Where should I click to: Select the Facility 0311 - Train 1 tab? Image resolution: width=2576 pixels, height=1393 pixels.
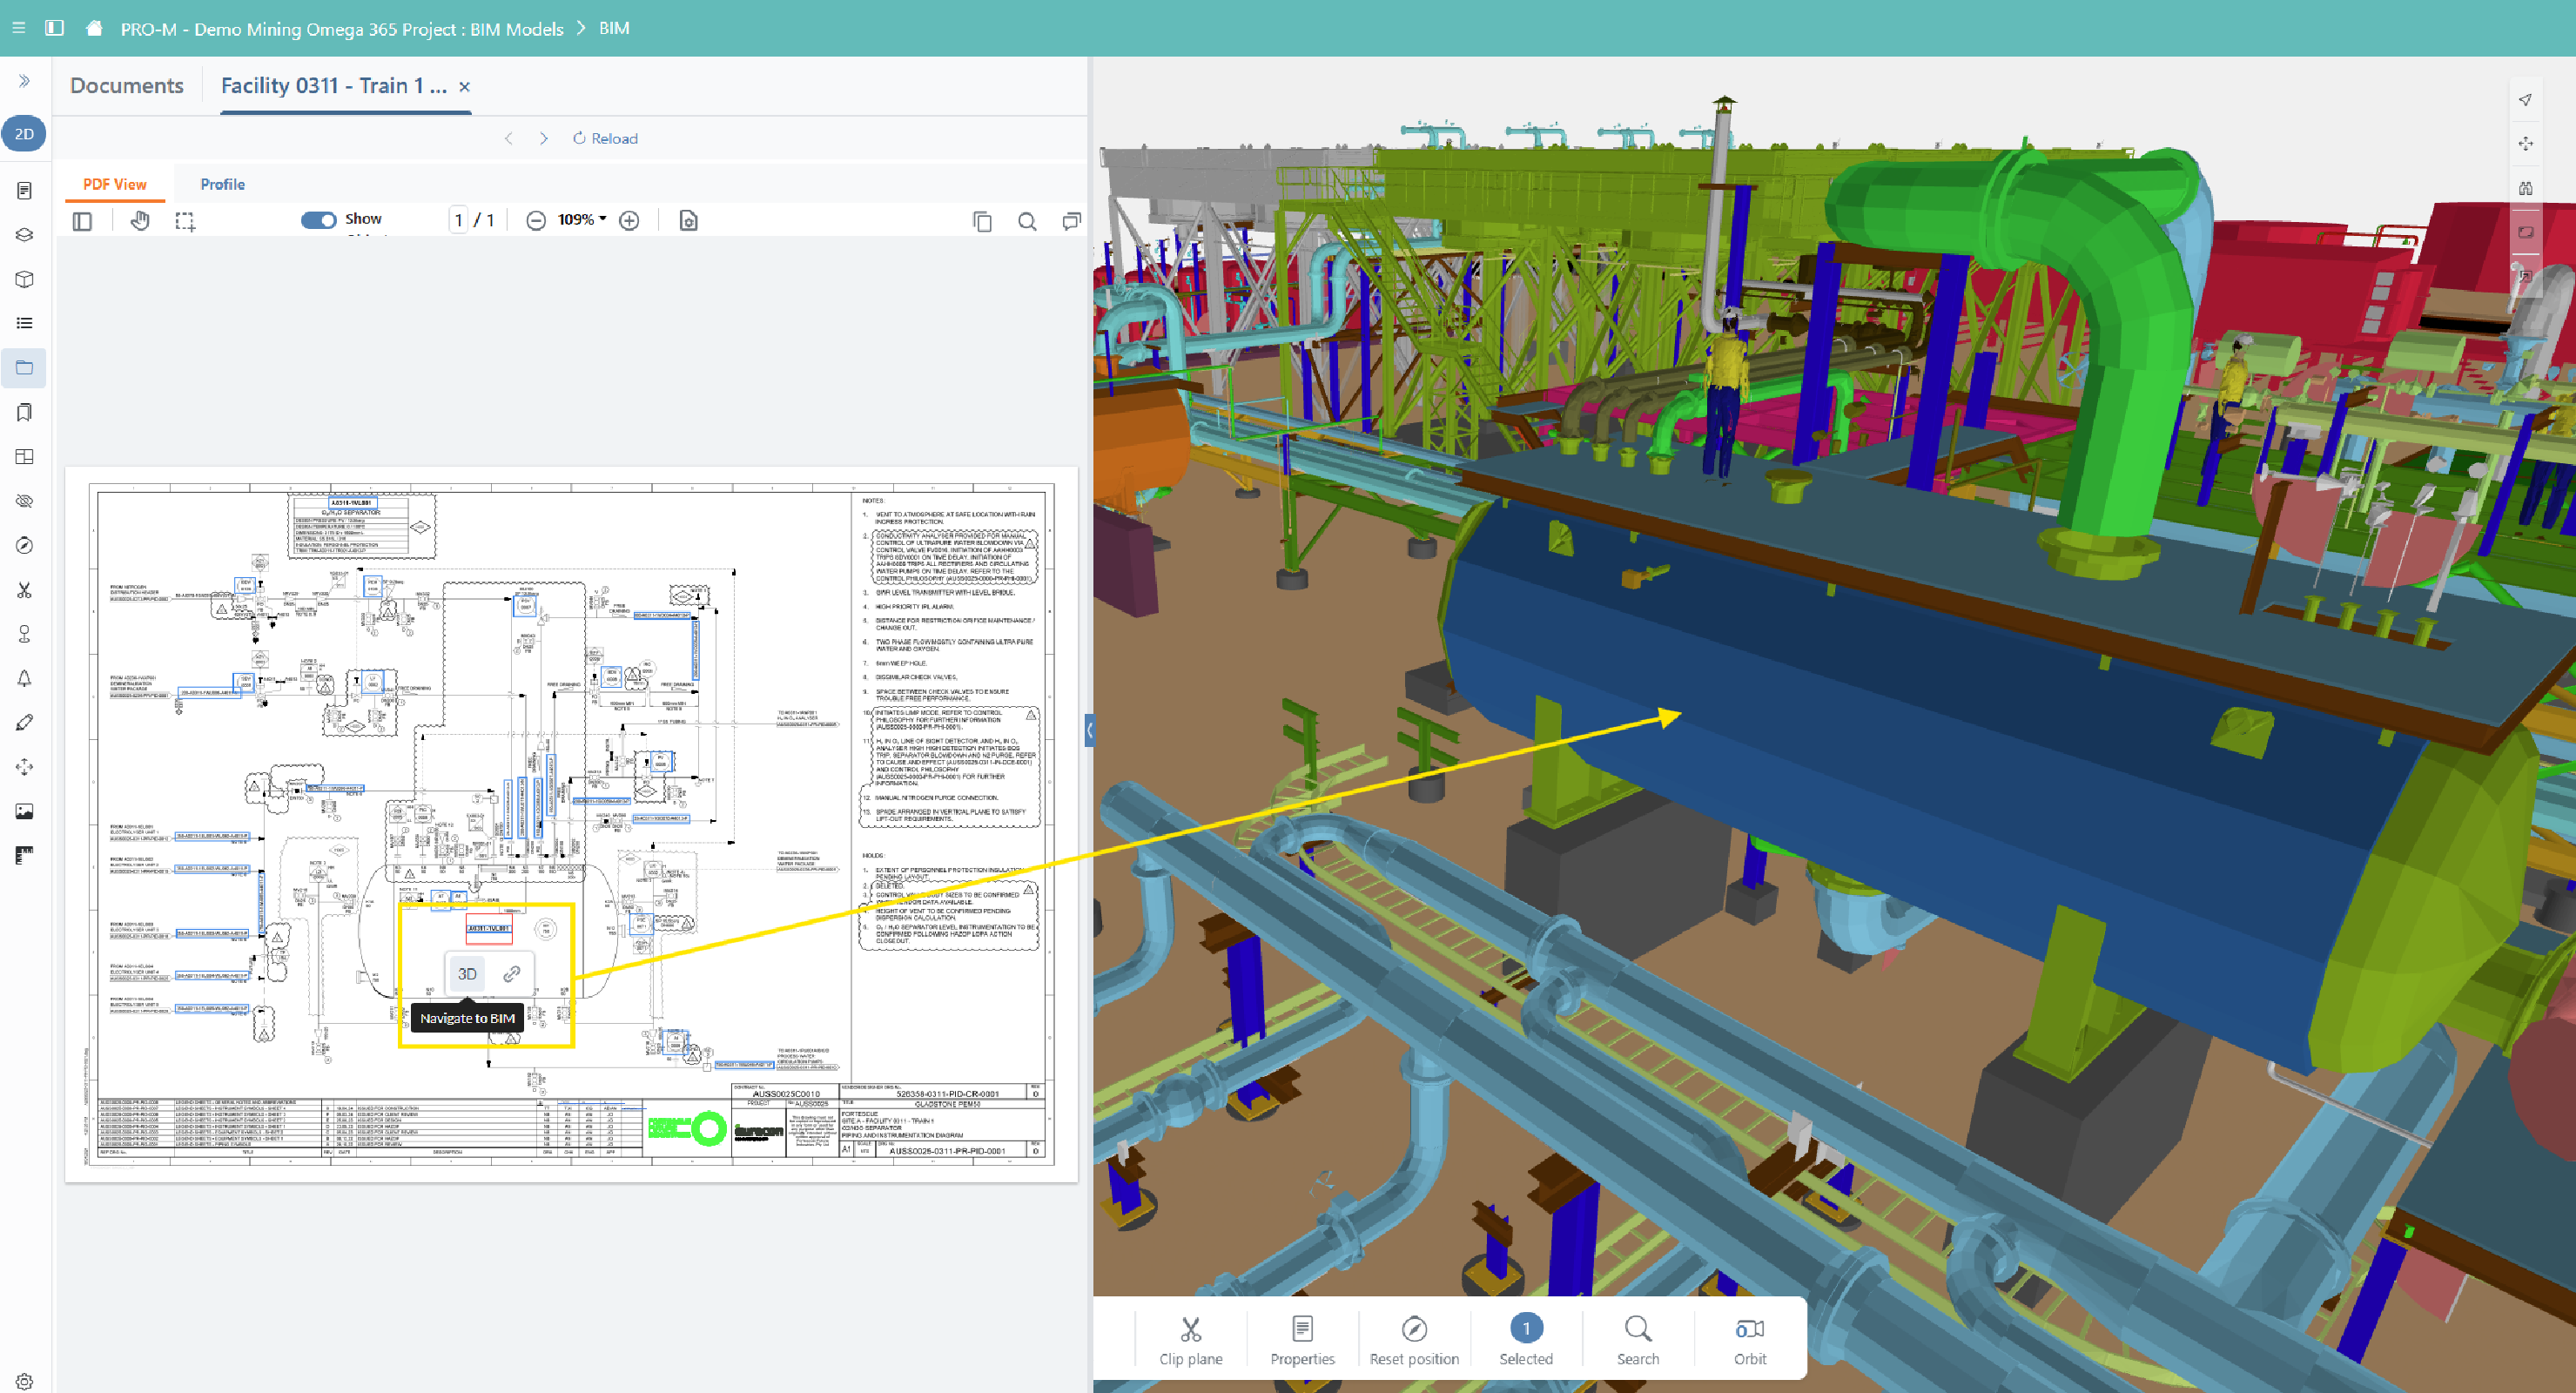[334, 86]
